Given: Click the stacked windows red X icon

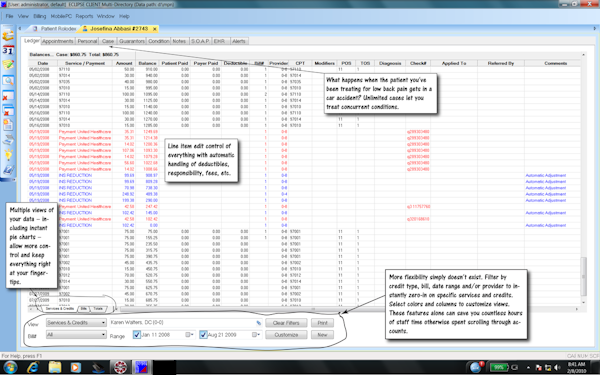Looking at the screenshot, I should pyautogui.click(x=8, y=110).
